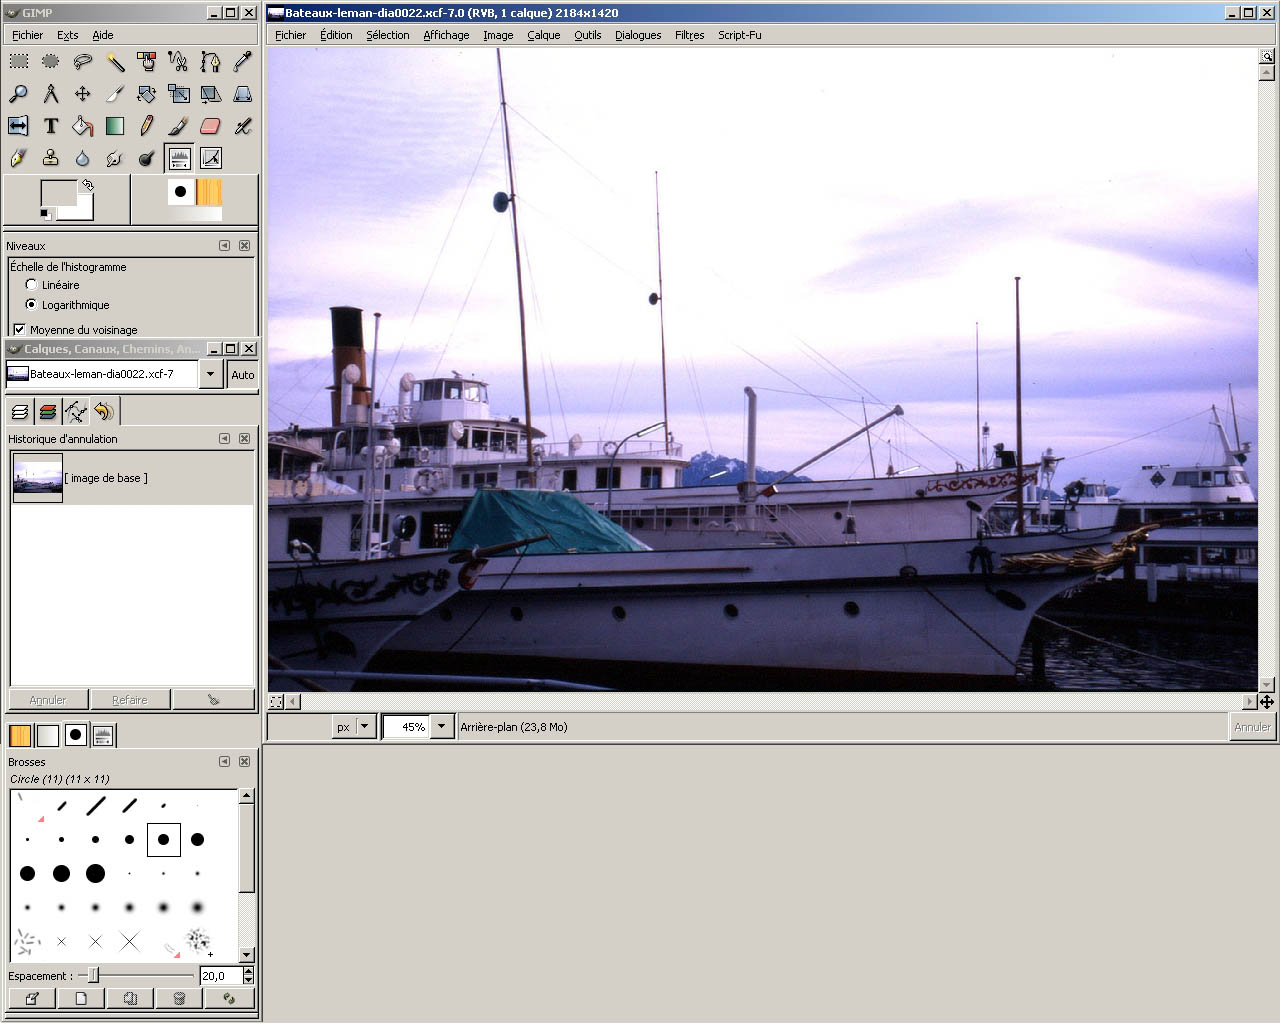
Task: Select the Flip tool
Action: pos(18,126)
